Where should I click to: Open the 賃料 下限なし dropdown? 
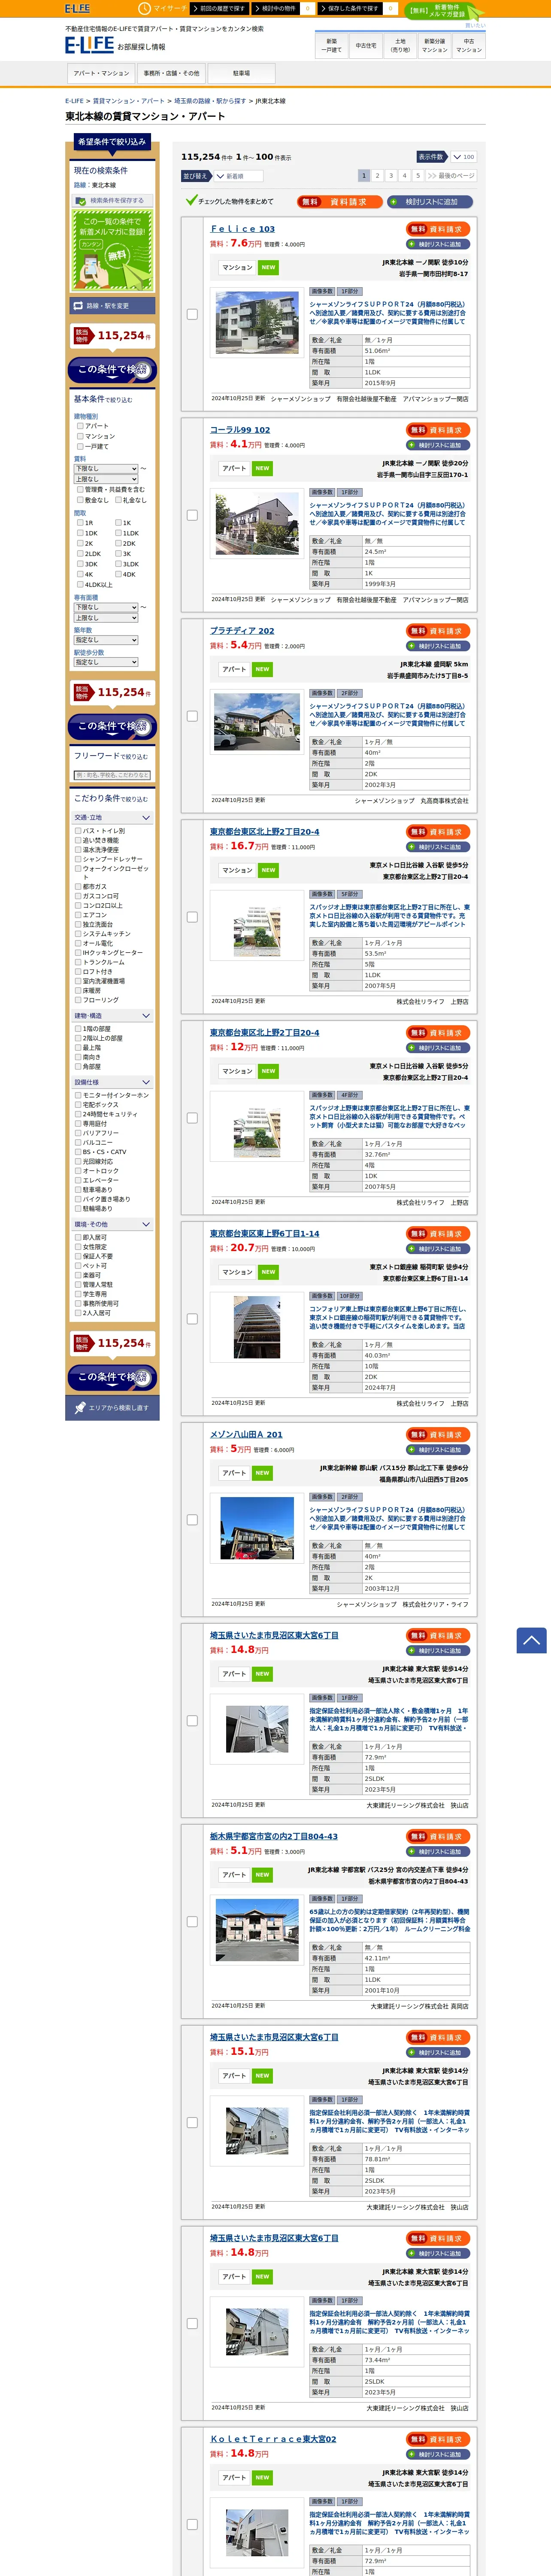(x=106, y=468)
